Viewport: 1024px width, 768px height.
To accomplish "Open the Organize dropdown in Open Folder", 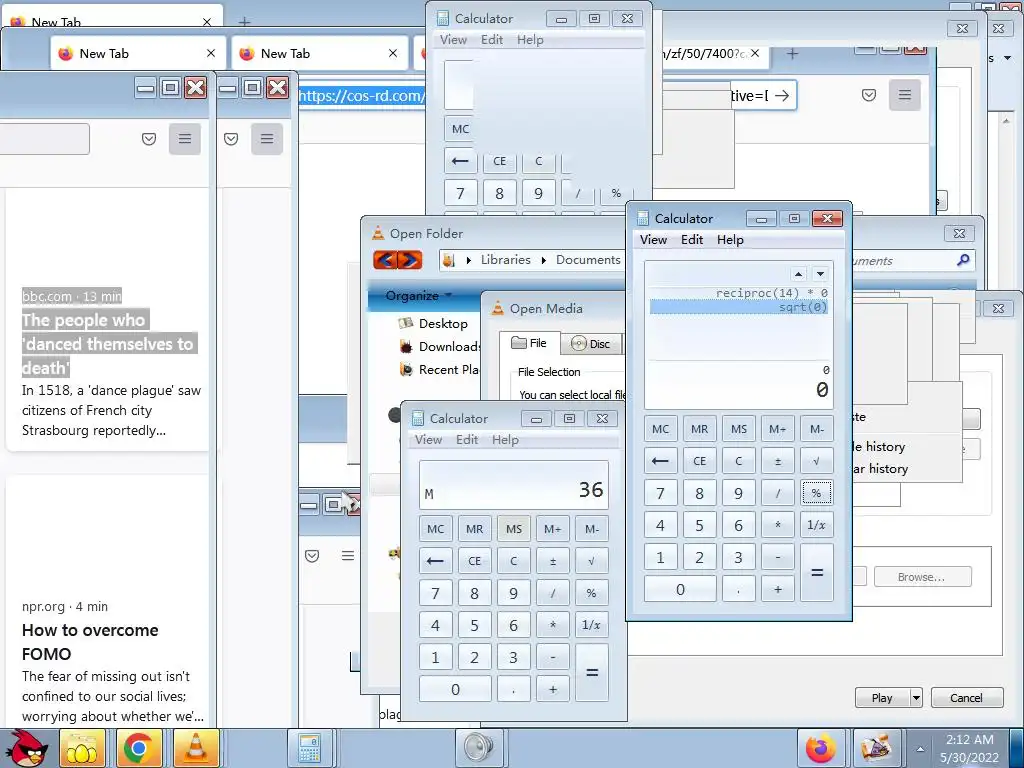I will (x=418, y=295).
